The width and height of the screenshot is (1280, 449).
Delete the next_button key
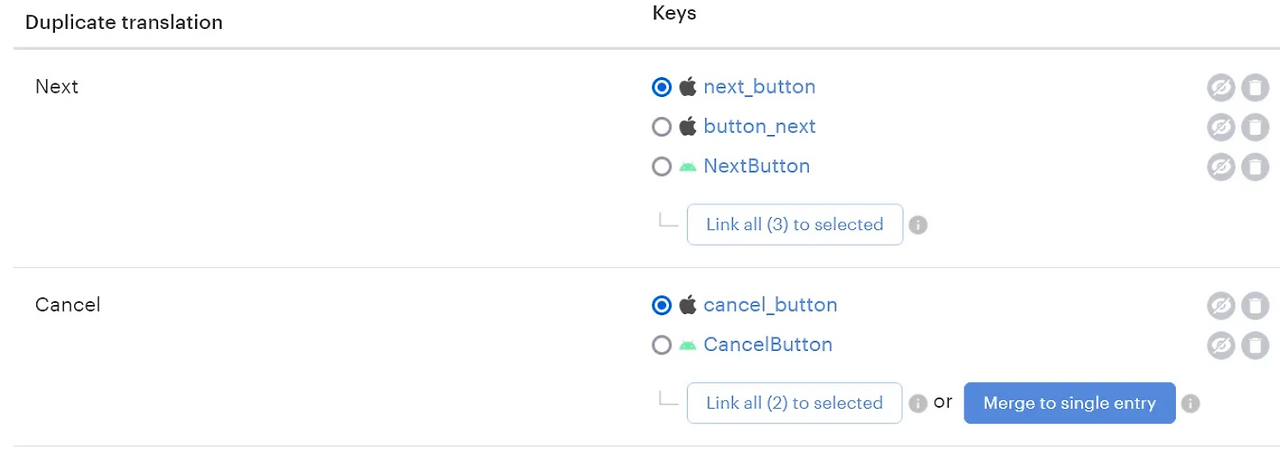point(1255,88)
